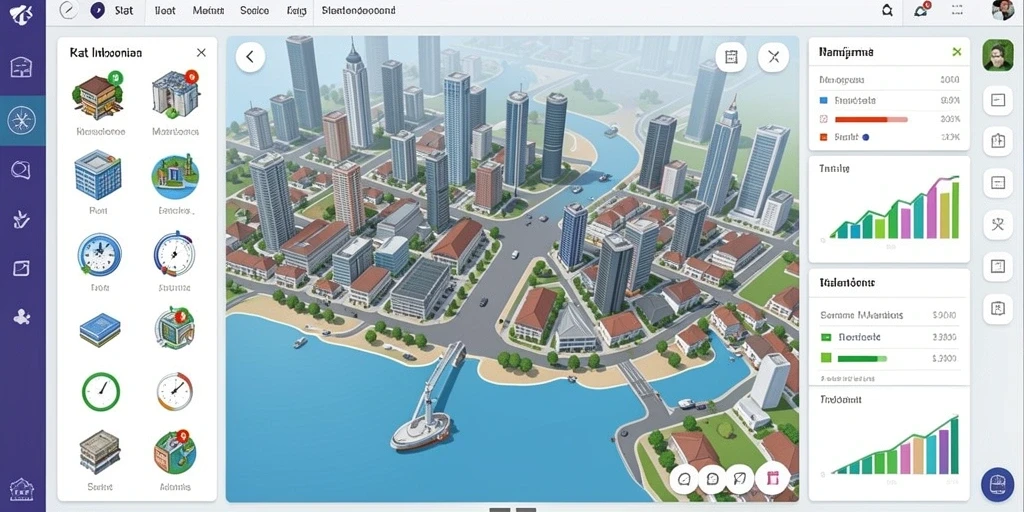Select the circular park landscape icon

pyautogui.click(x=175, y=176)
